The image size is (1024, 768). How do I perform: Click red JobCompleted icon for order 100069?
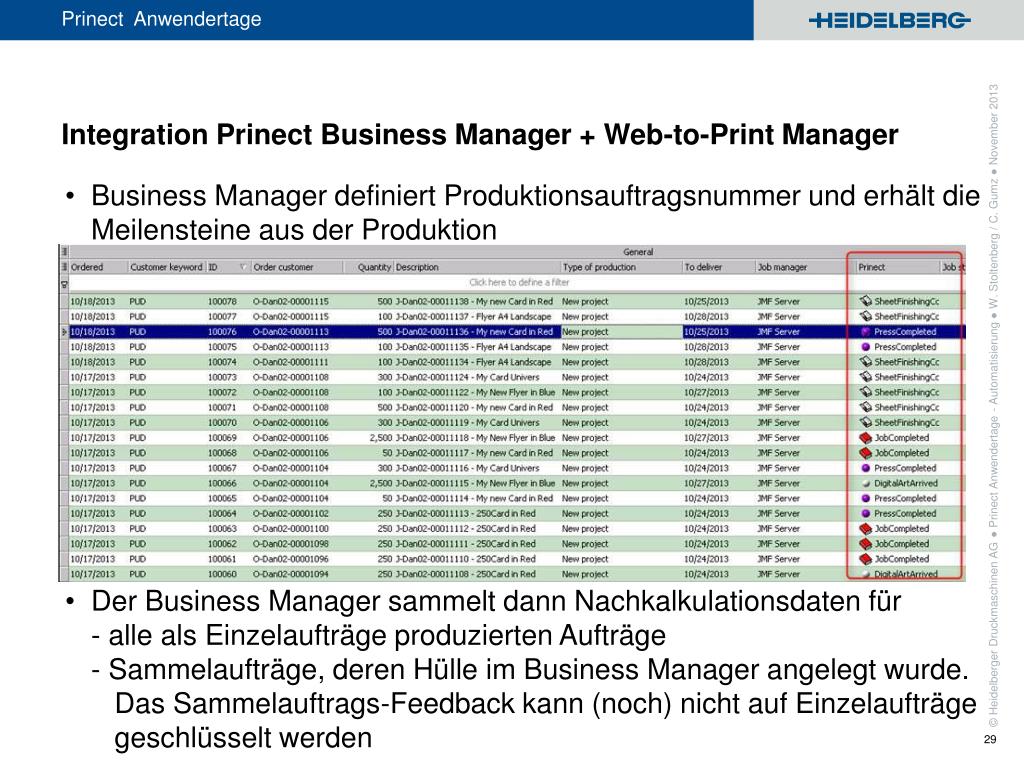click(865, 438)
